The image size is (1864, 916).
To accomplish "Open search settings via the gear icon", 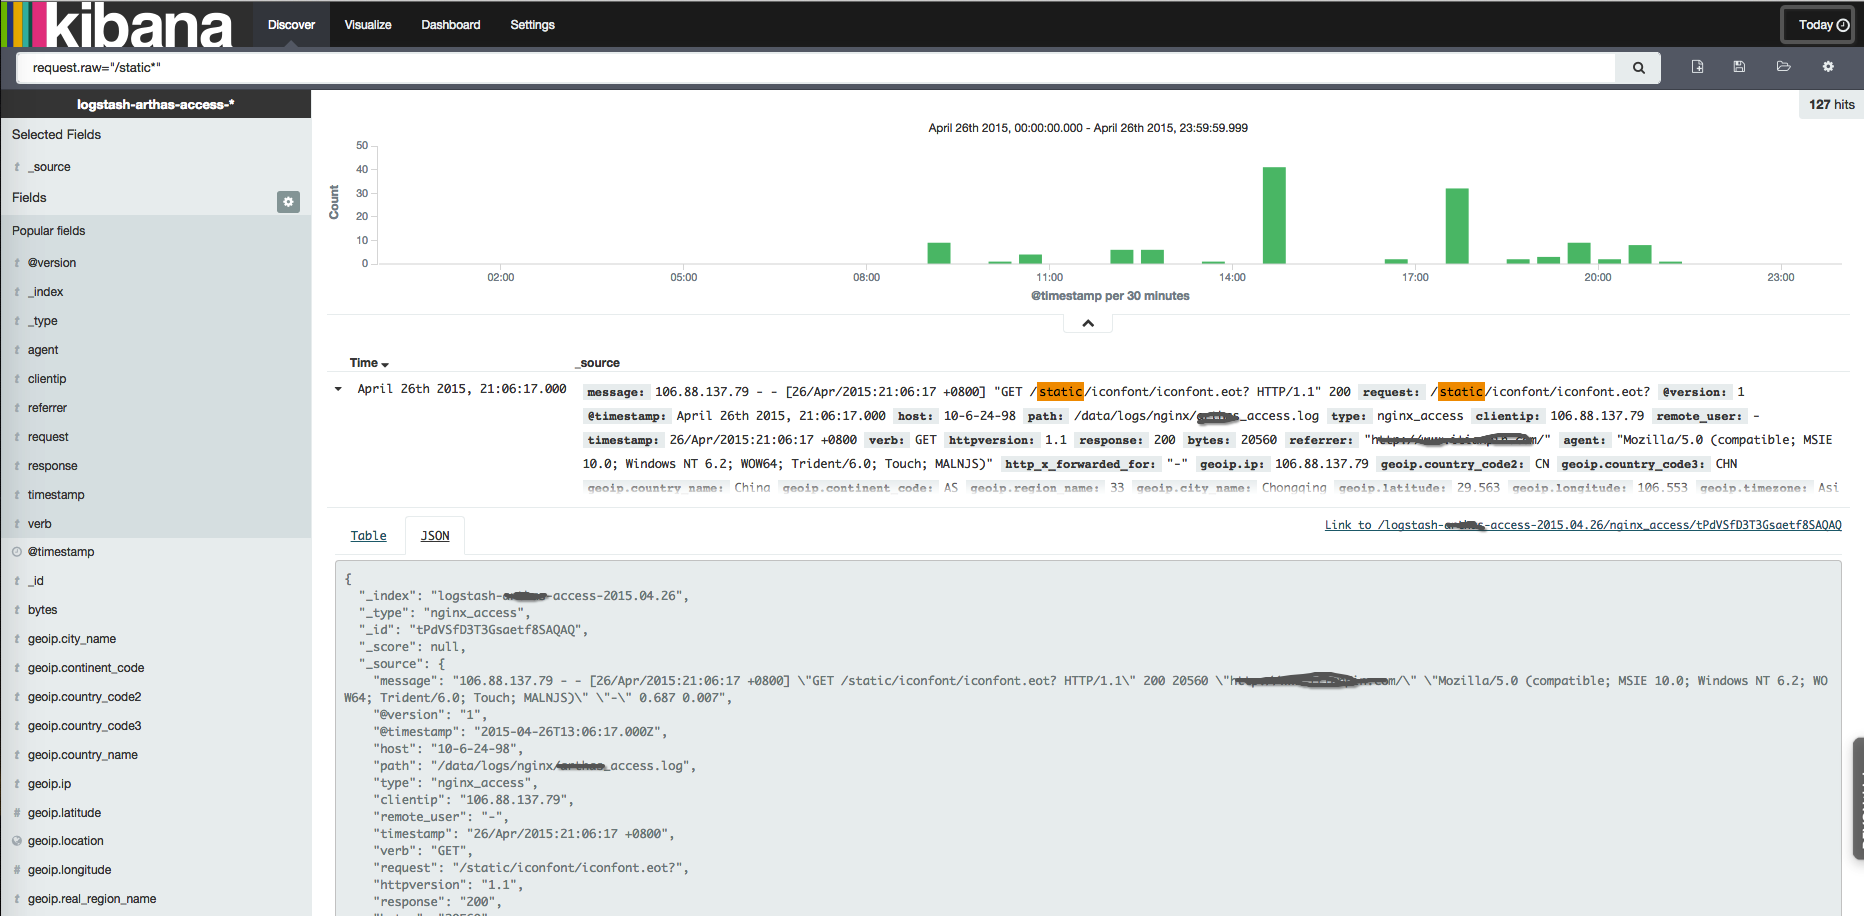I will click(x=1828, y=66).
